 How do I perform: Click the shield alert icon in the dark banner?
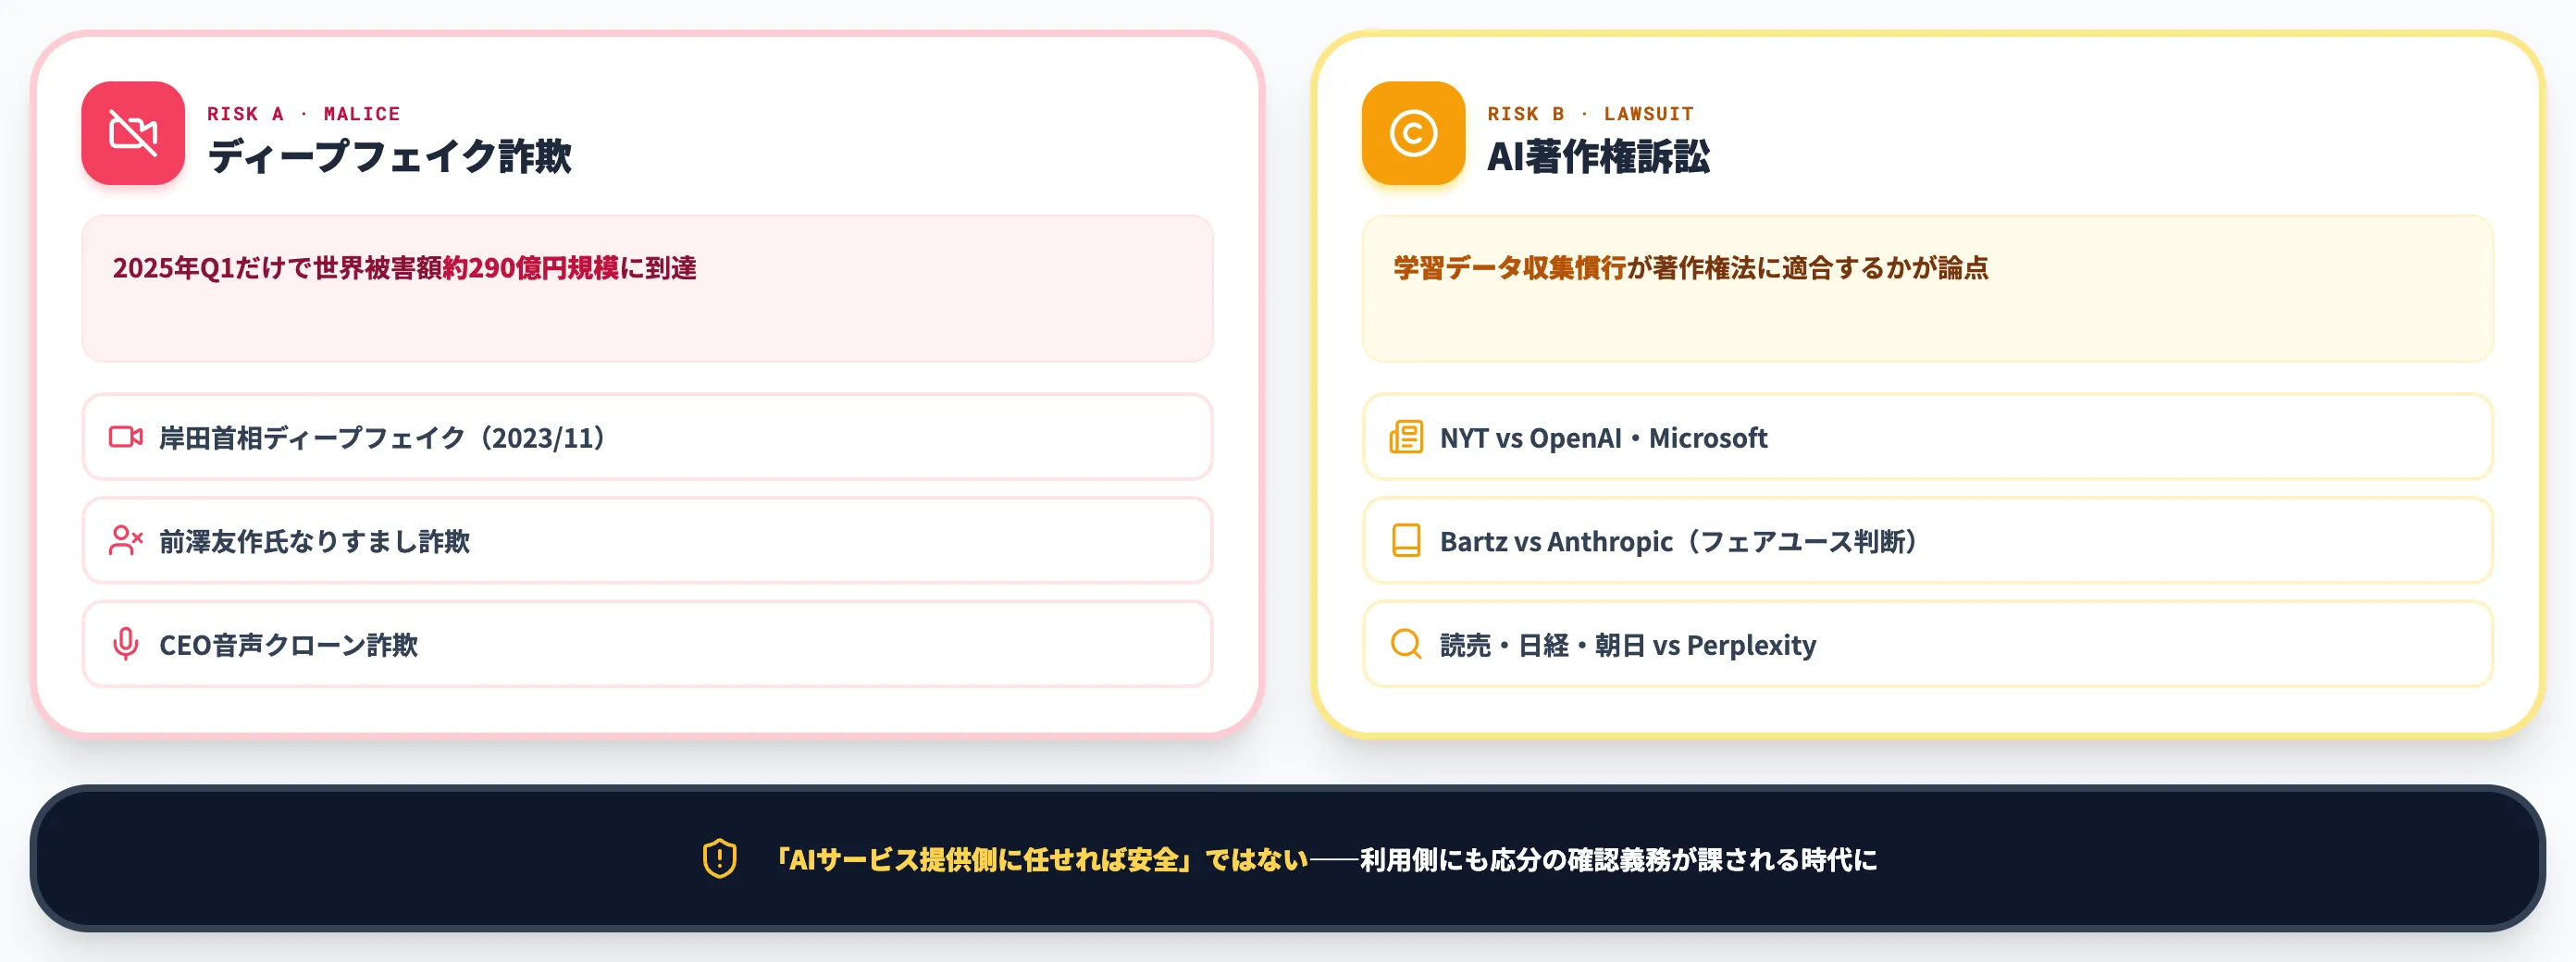720,859
